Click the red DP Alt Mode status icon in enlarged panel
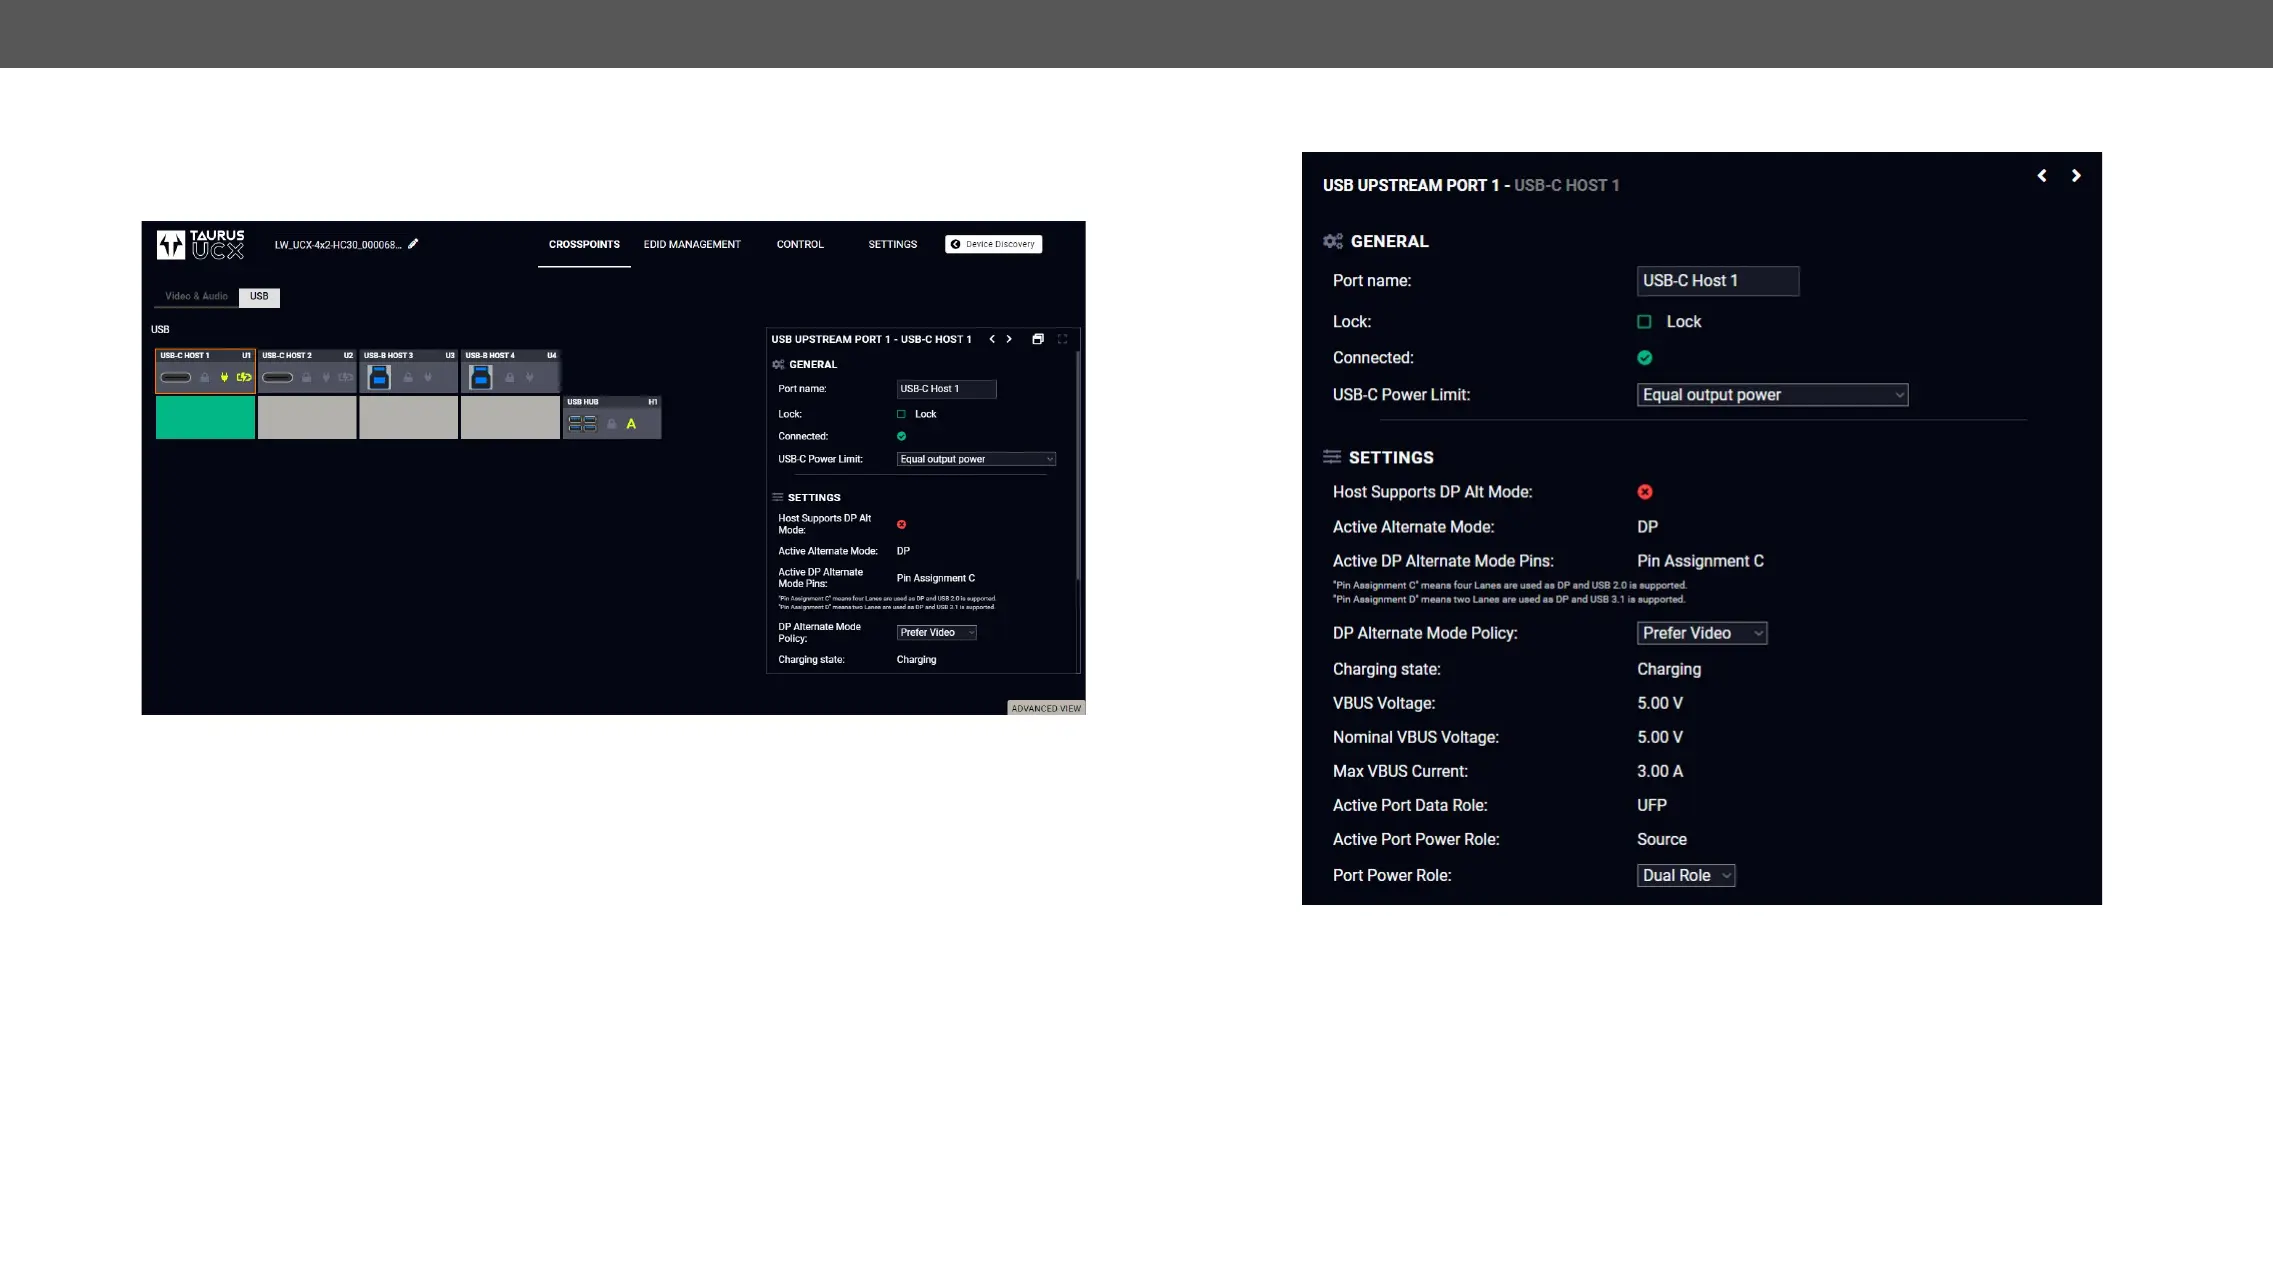The image size is (2273, 1276). (x=1645, y=492)
